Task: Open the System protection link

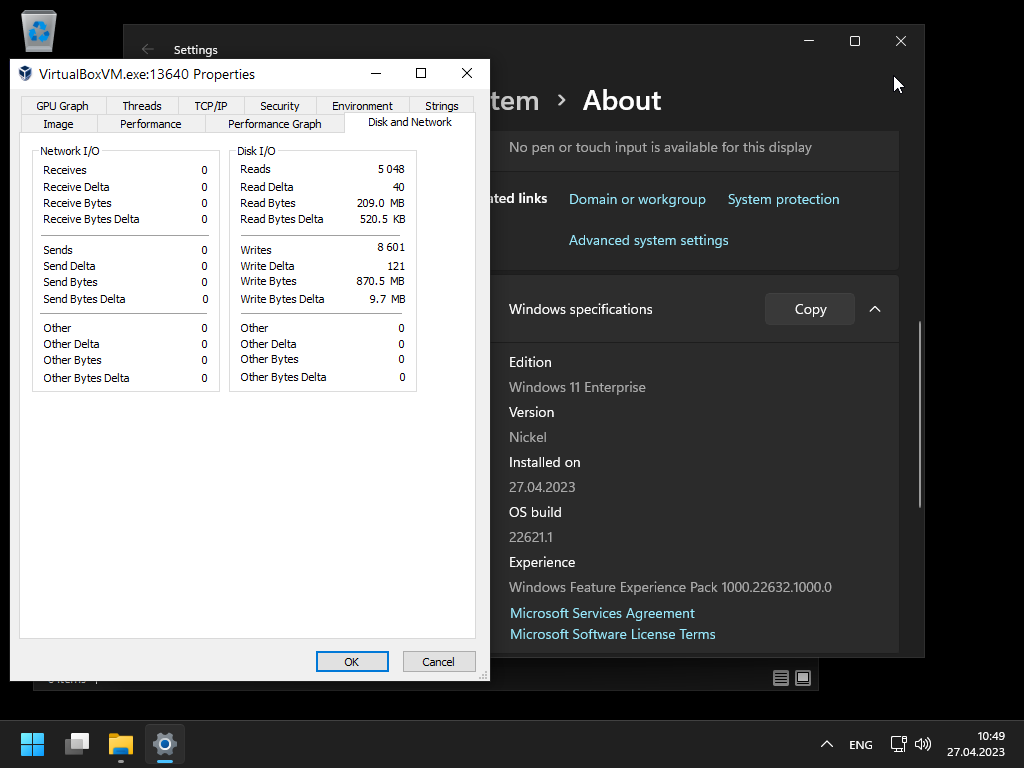Action: (x=783, y=199)
